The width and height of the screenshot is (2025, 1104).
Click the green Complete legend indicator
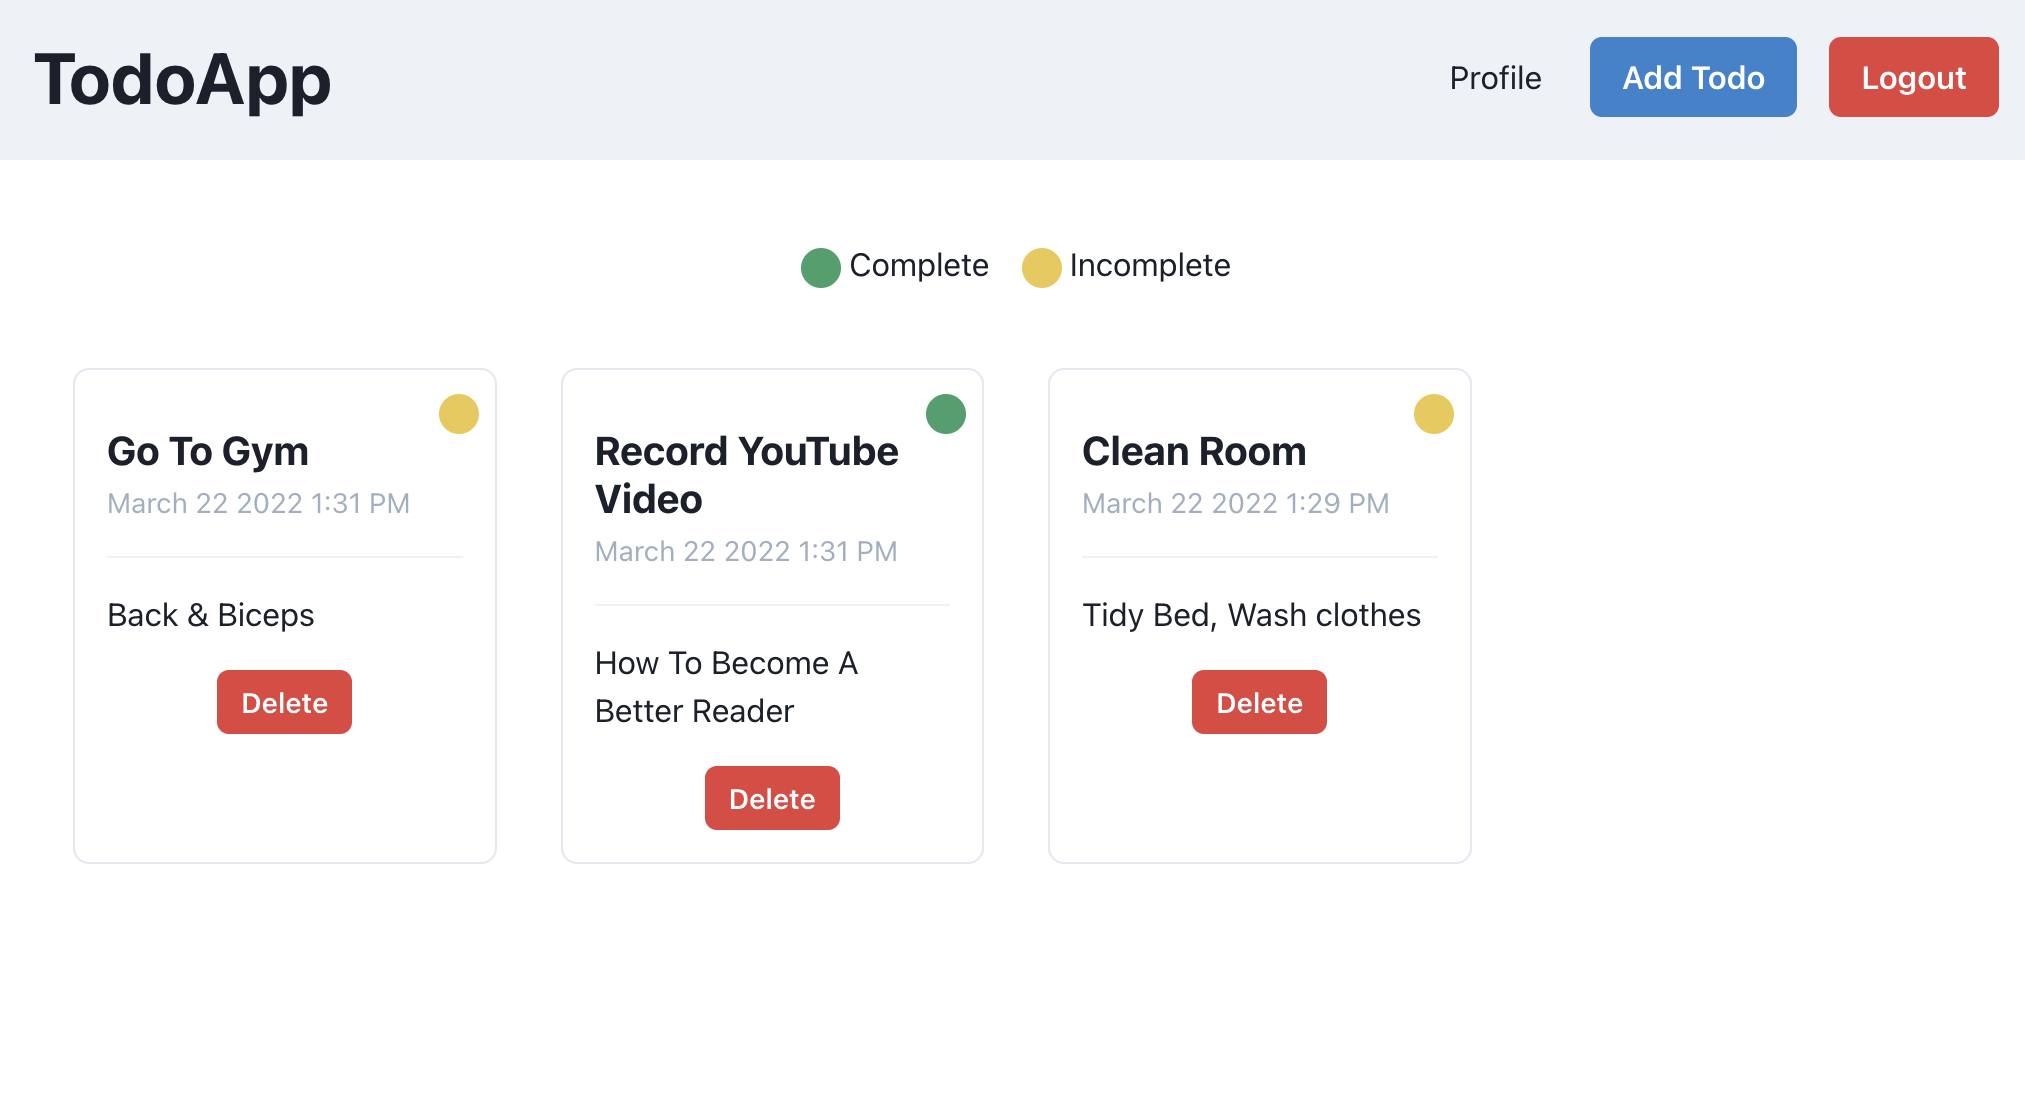pyautogui.click(x=820, y=267)
